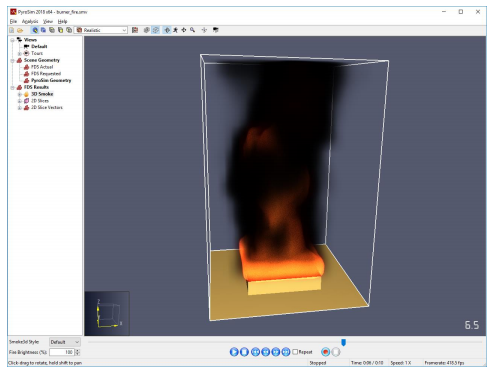The width and height of the screenshot is (489, 374).
Task: Click the orbit rotate view tool
Action: (167, 30)
